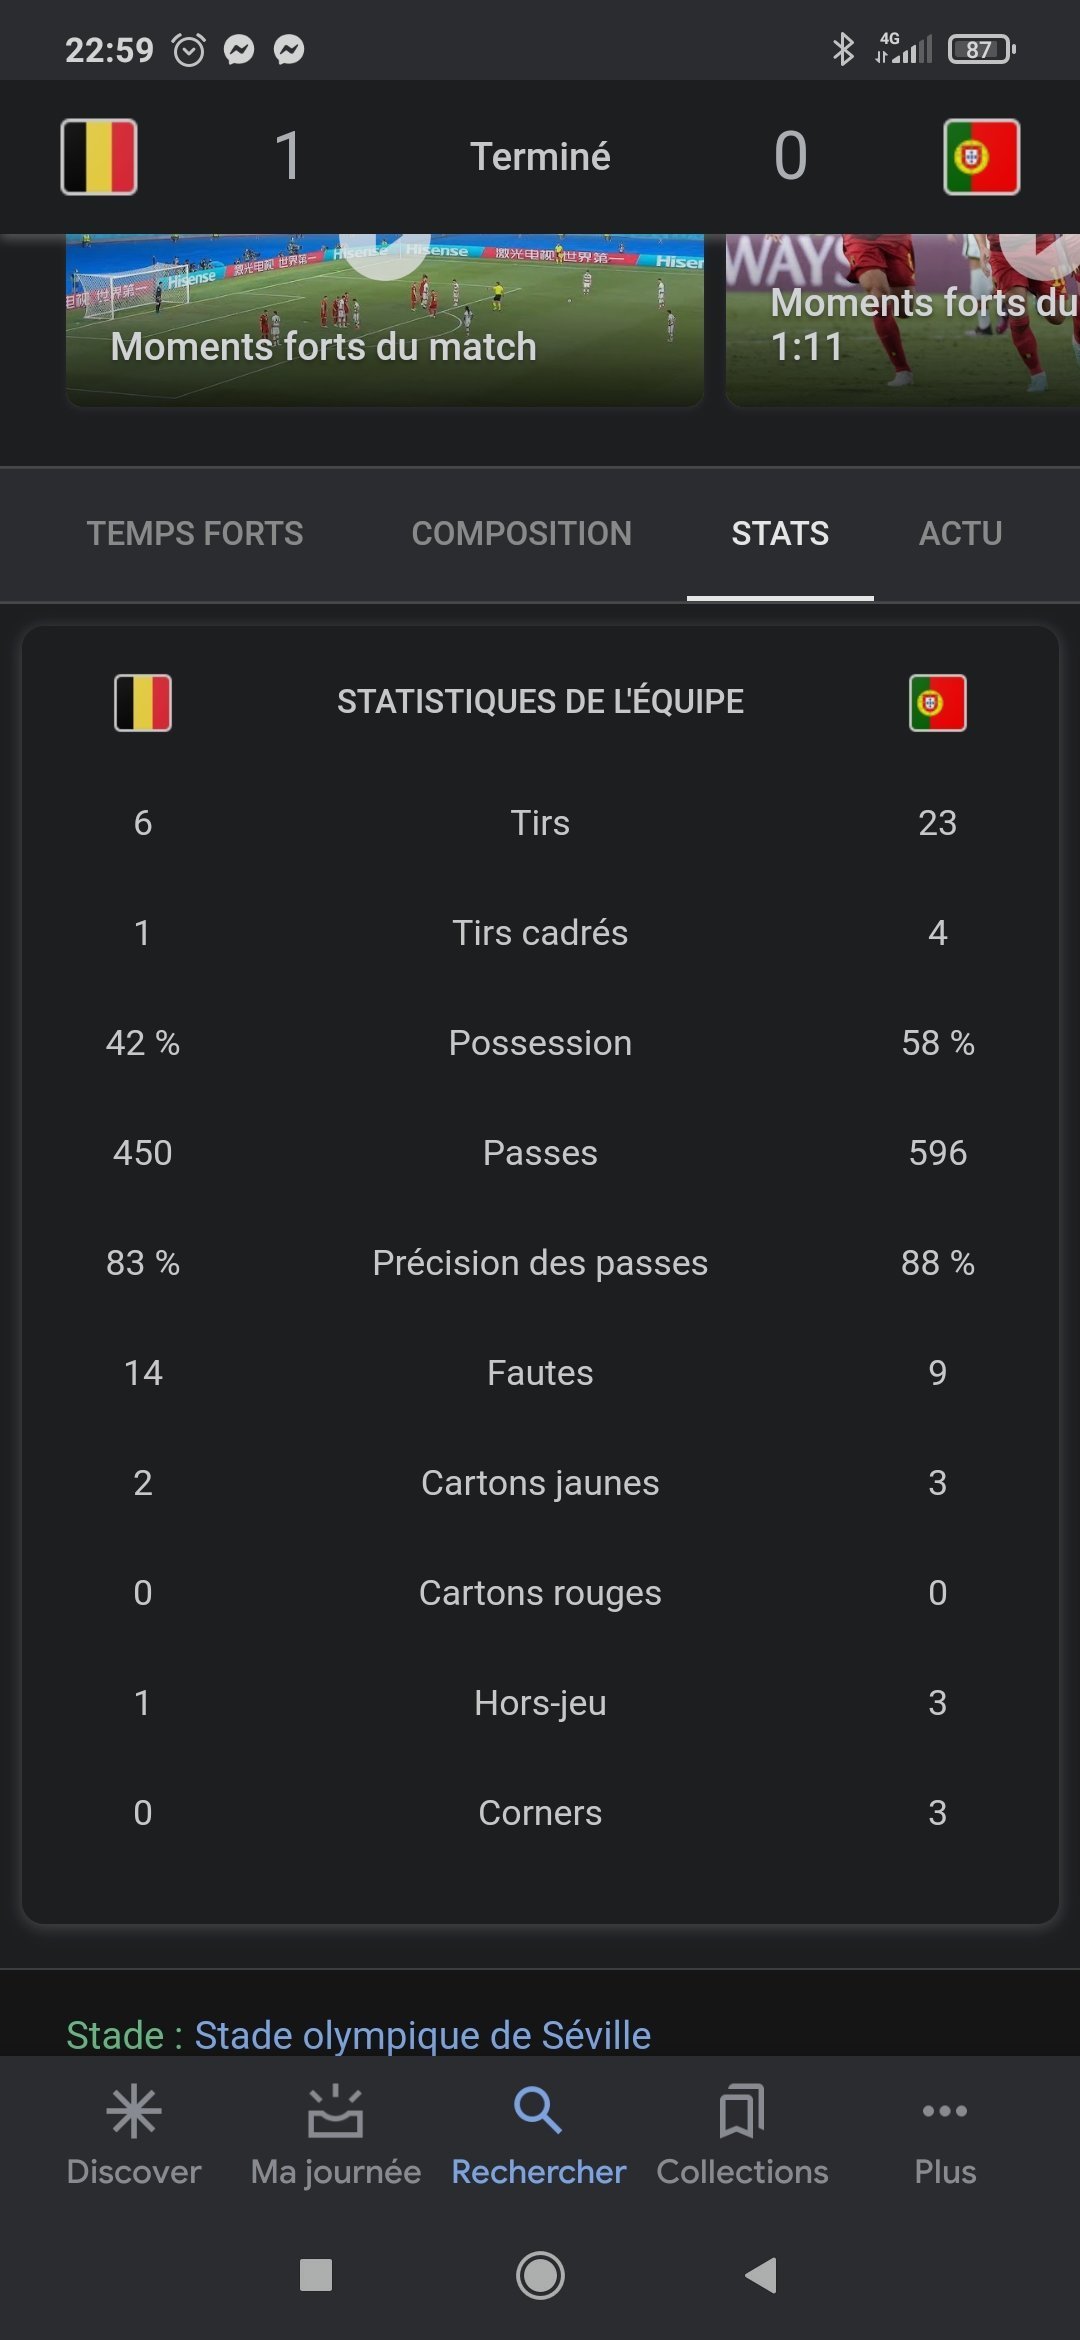Viewport: 1080px width, 2340px height.
Task: Tap the Terminé match status text
Action: click(x=540, y=157)
